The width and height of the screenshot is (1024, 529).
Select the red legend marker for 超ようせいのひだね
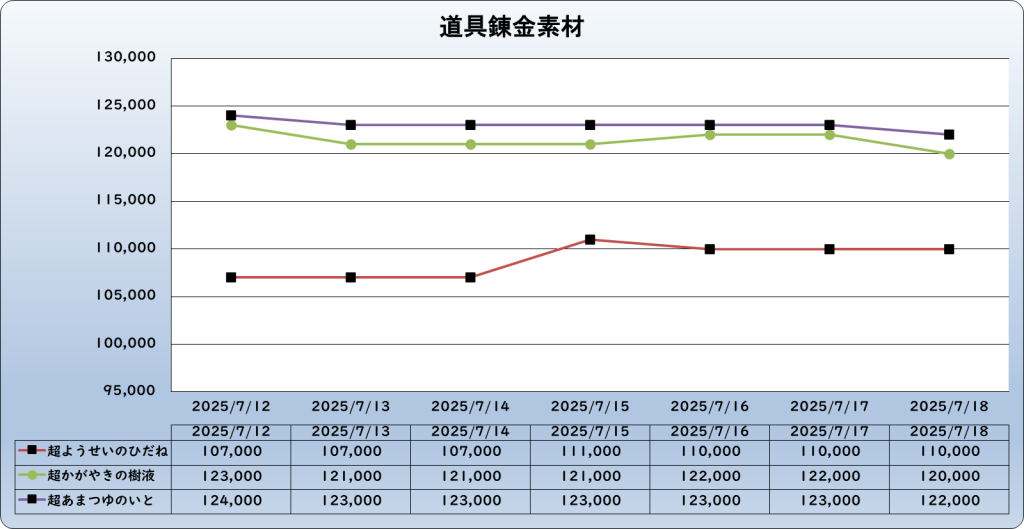pos(32,451)
